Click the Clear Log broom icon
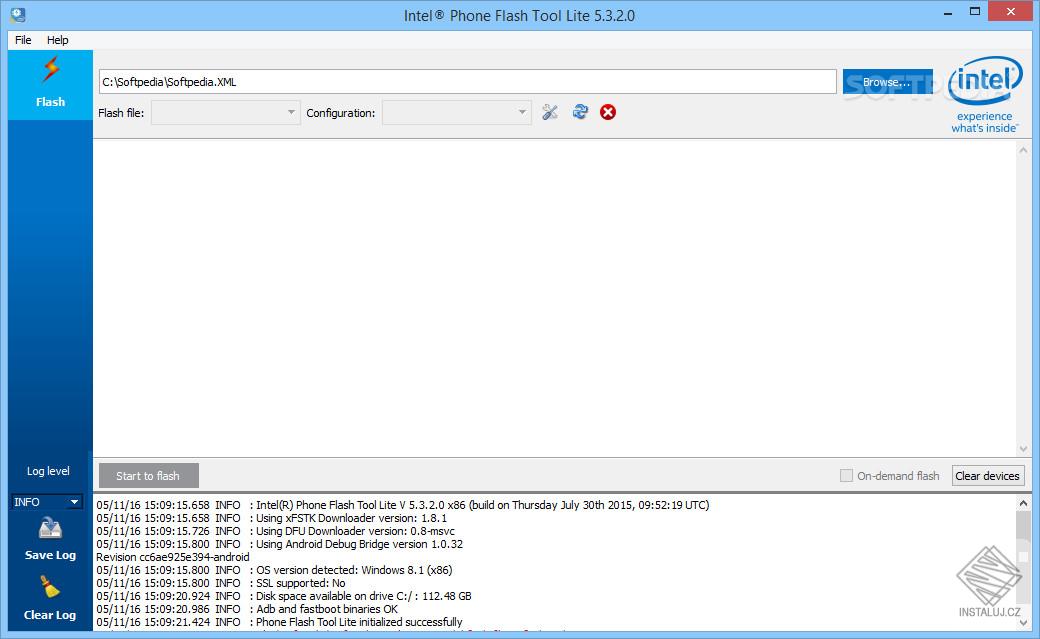 click(48, 592)
